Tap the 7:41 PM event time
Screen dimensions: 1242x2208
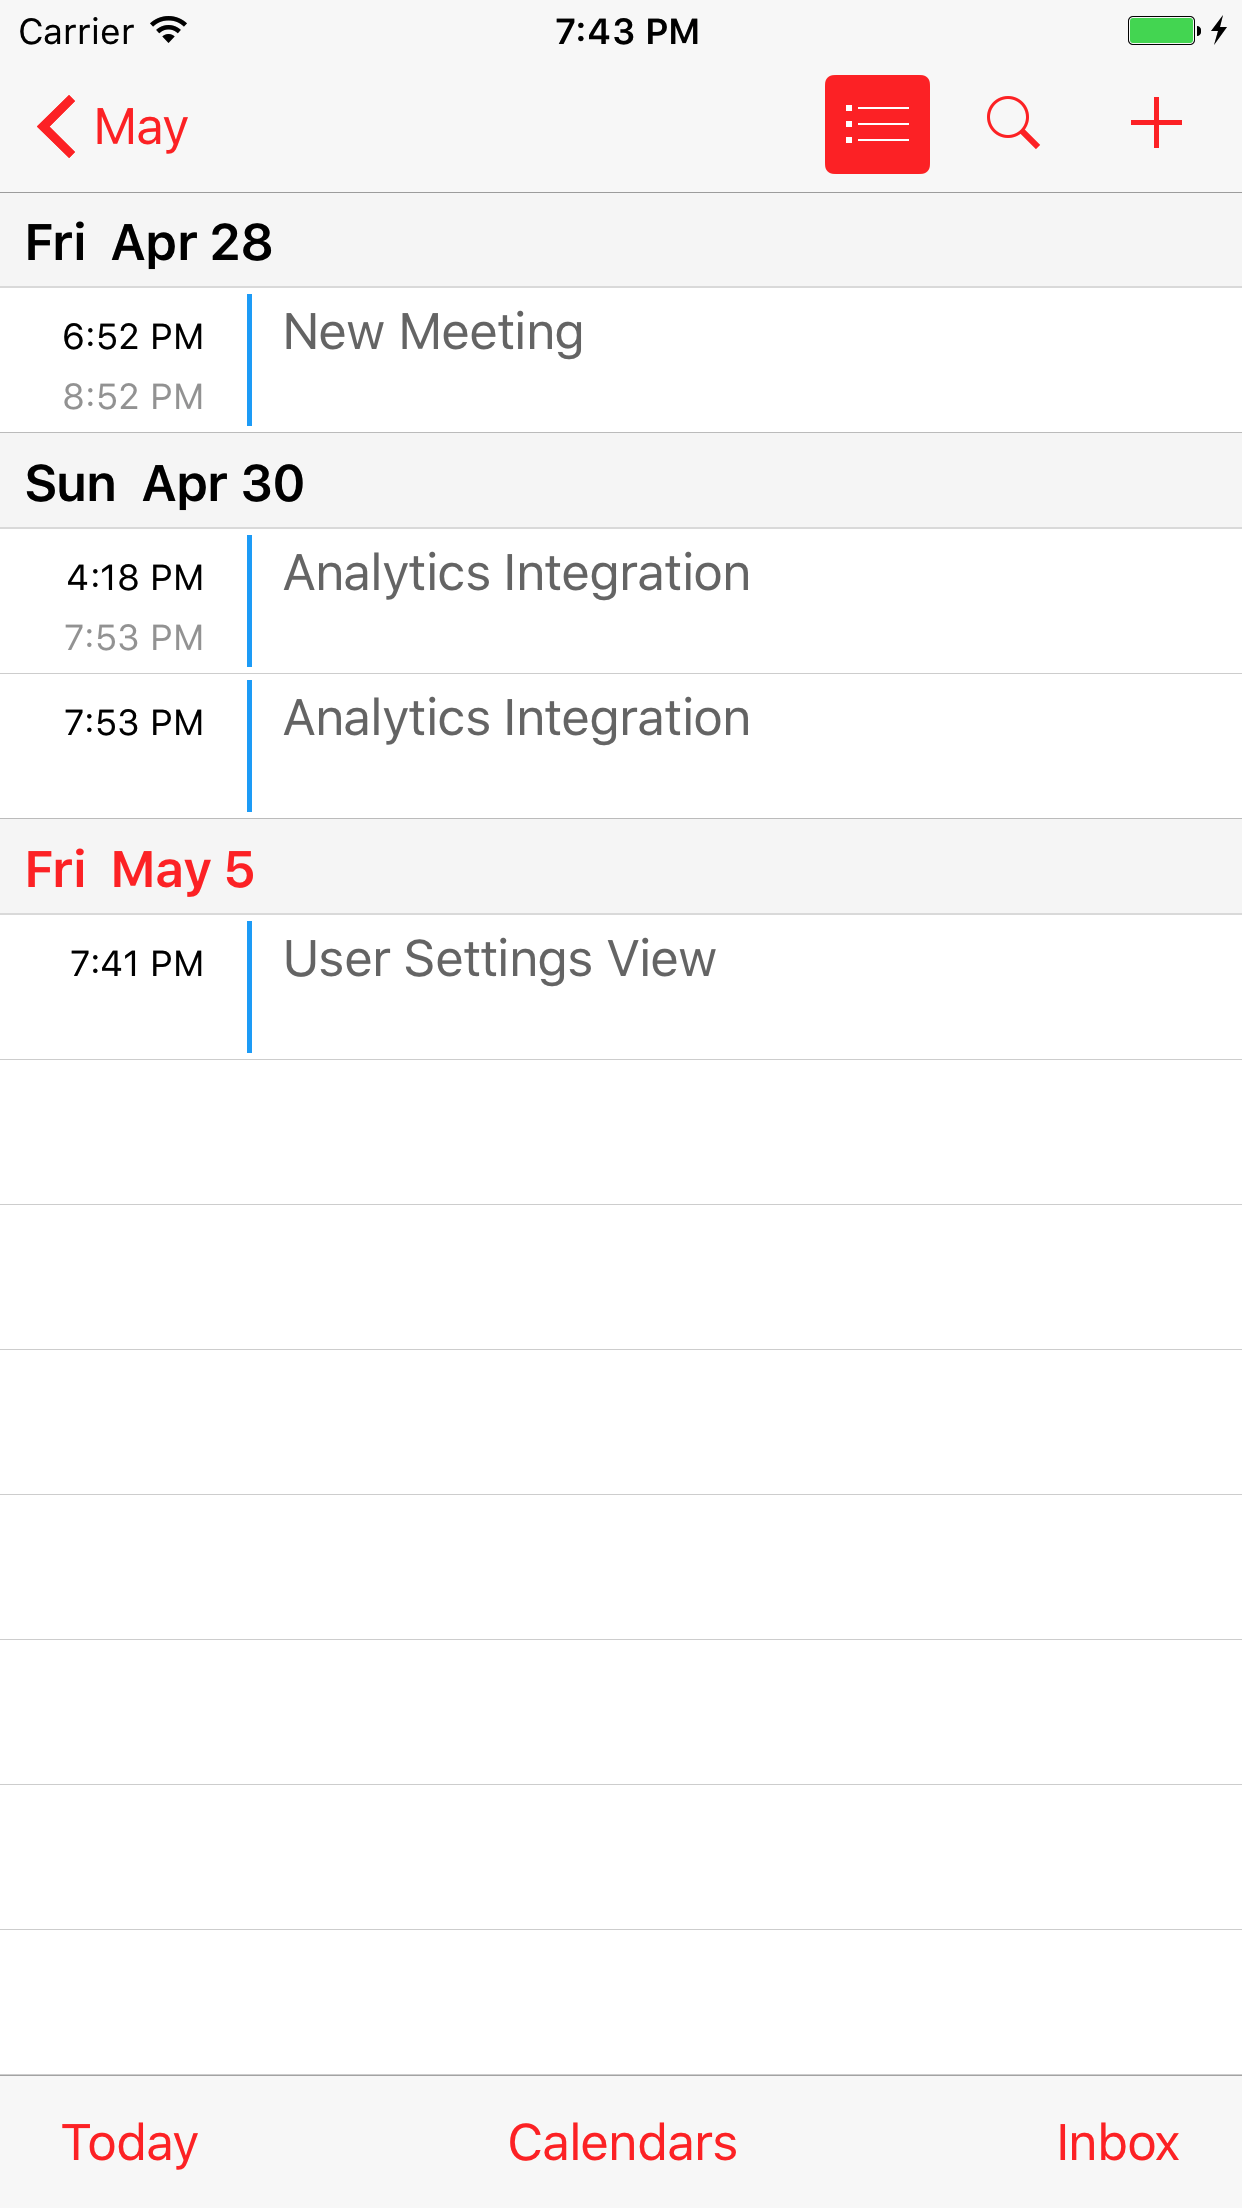(x=137, y=964)
